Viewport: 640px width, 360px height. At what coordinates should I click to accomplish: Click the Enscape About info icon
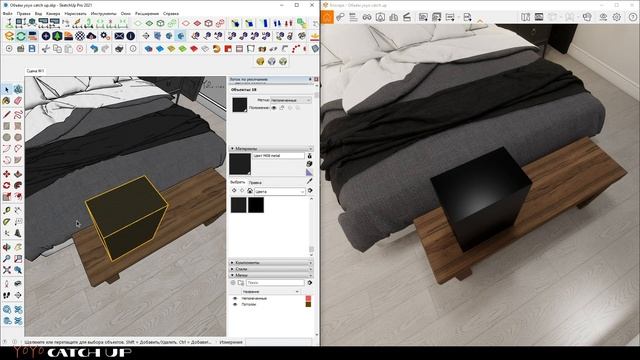coord(131,36)
